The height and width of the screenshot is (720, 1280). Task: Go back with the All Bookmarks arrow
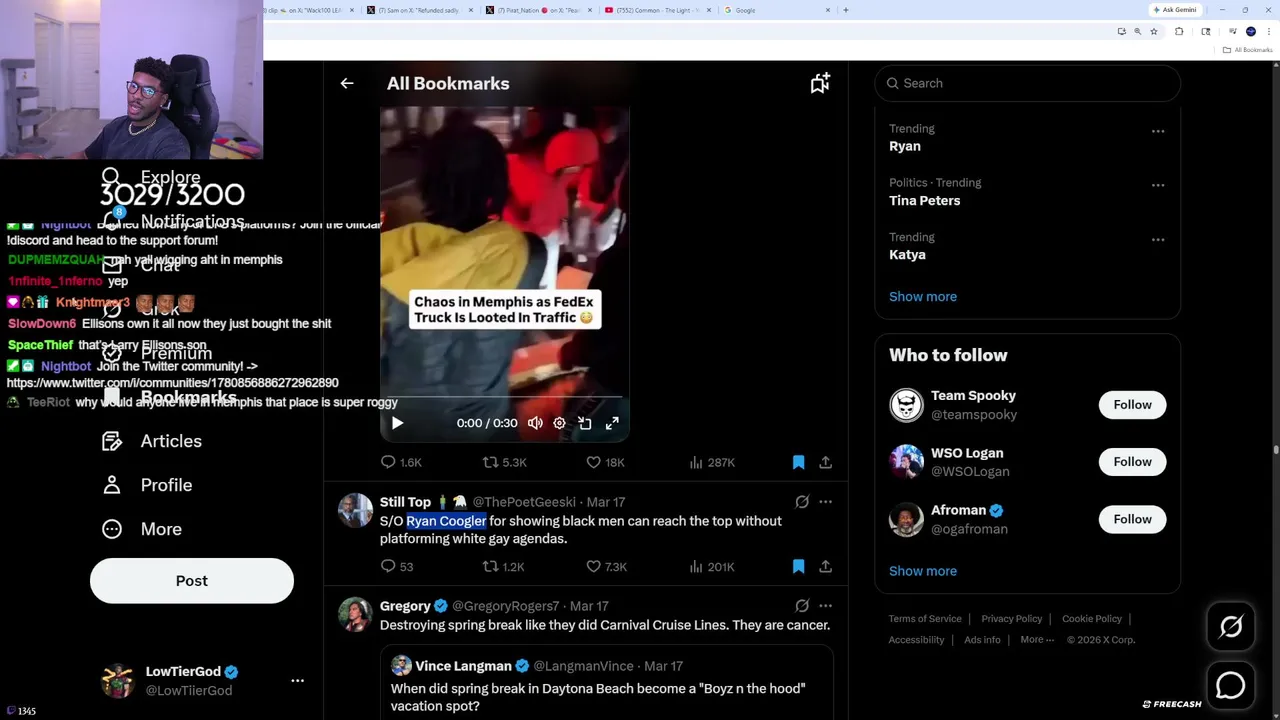tap(347, 83)
